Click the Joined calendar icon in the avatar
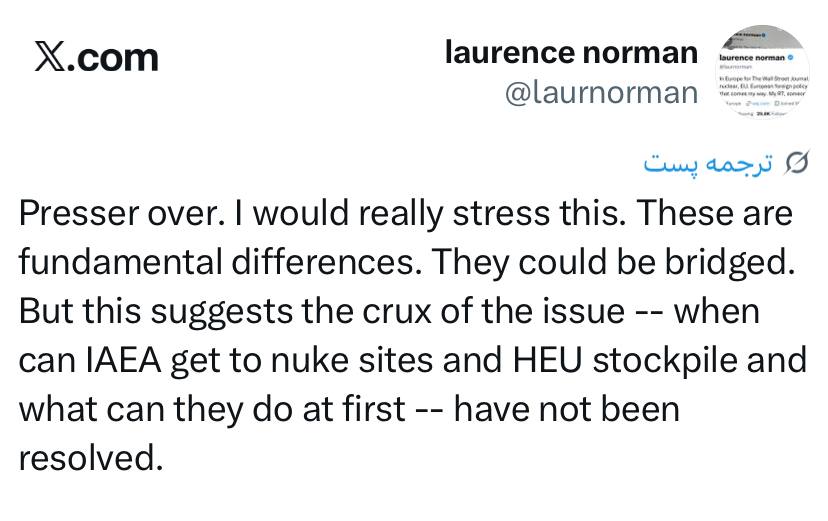Screen dimensions: 828x521 pyautogui.click(x=777, y=103)
